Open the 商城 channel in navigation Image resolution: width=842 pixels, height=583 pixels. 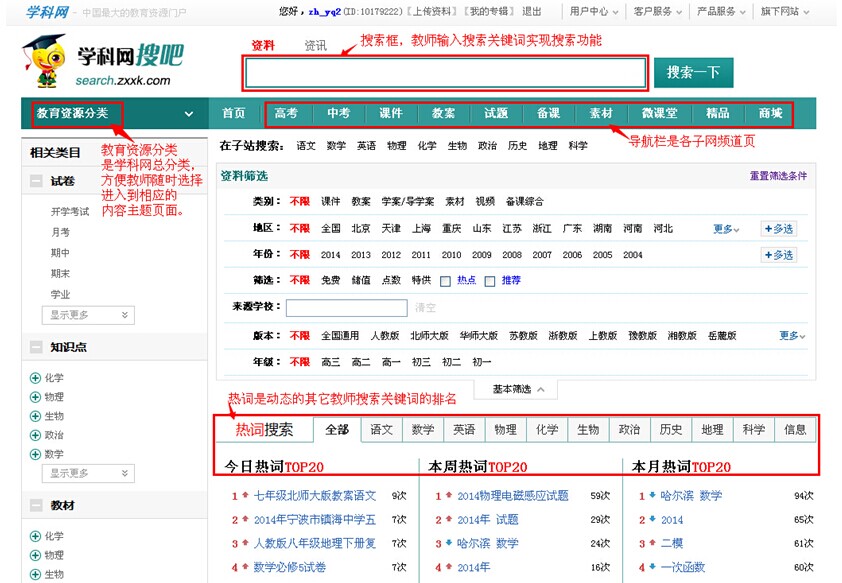[x=771, y=113]
